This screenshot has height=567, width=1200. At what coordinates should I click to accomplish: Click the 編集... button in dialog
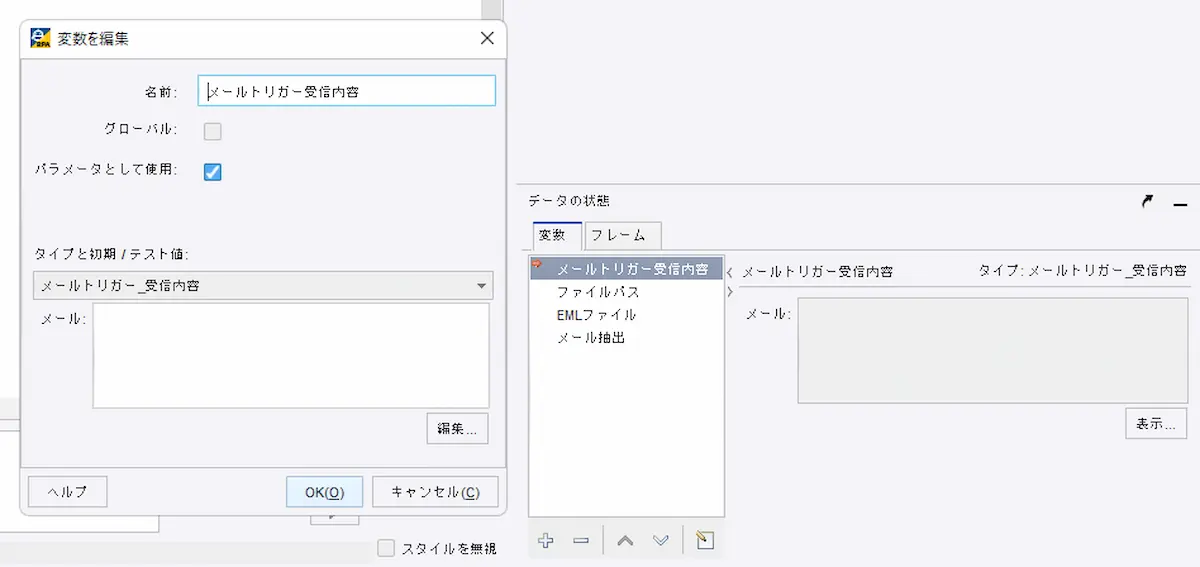pos(457,429)
